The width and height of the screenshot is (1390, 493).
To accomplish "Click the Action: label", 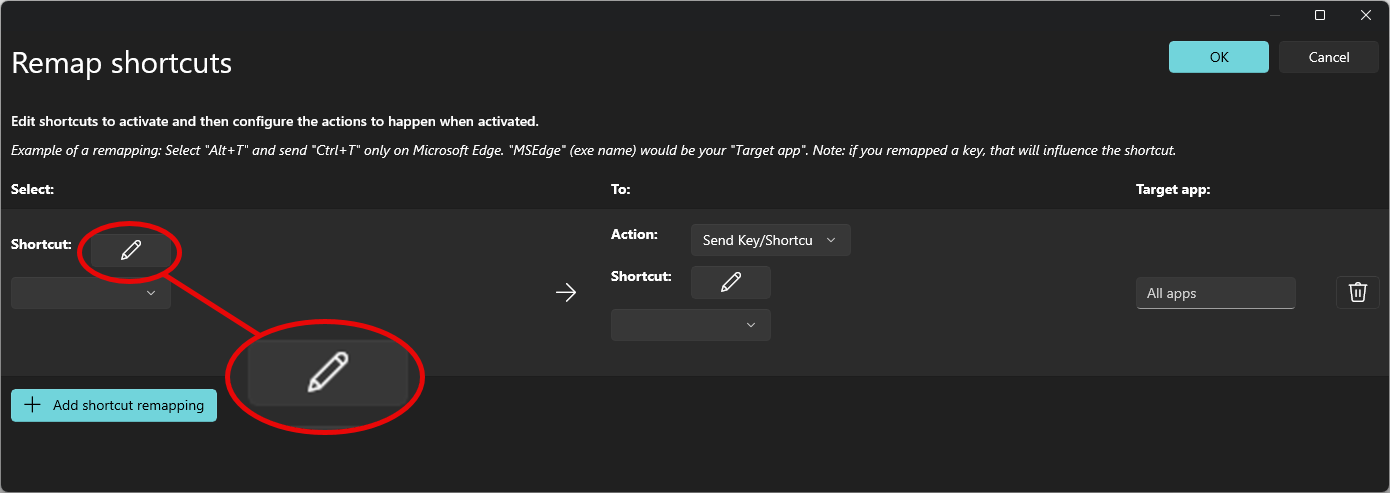I will 635,235.
